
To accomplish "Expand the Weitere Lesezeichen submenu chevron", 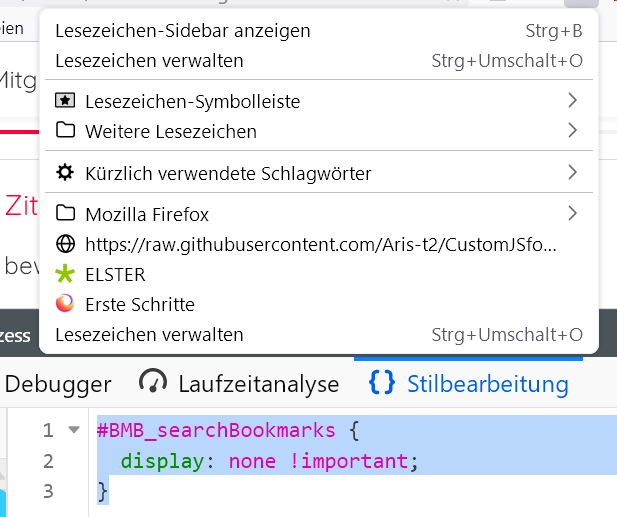I will click(x=572, y=130).
